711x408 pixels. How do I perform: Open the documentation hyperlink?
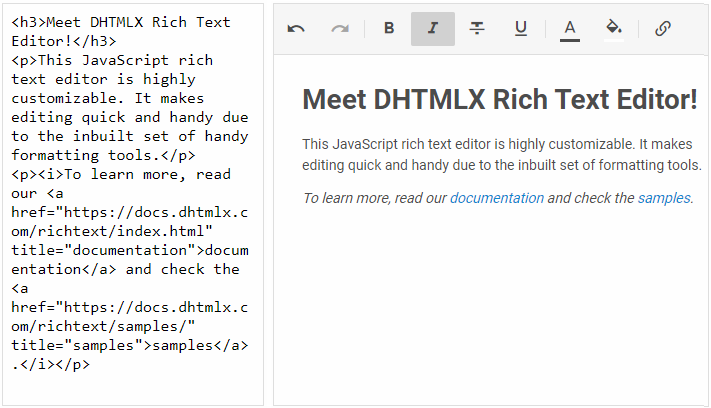497,198
